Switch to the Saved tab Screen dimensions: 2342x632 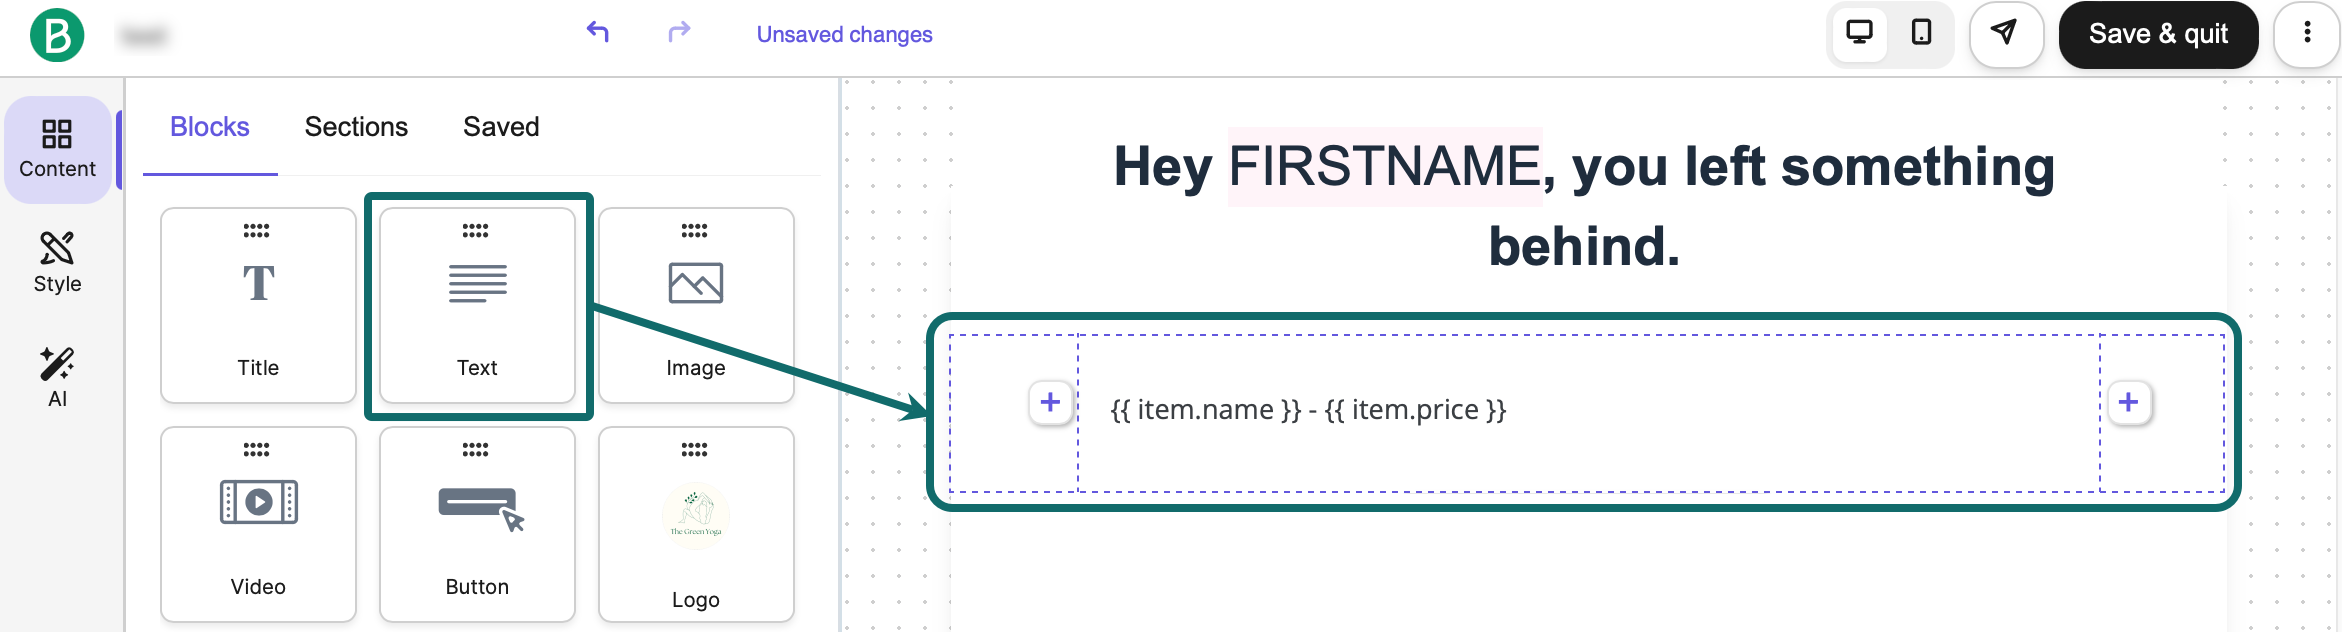501,127
